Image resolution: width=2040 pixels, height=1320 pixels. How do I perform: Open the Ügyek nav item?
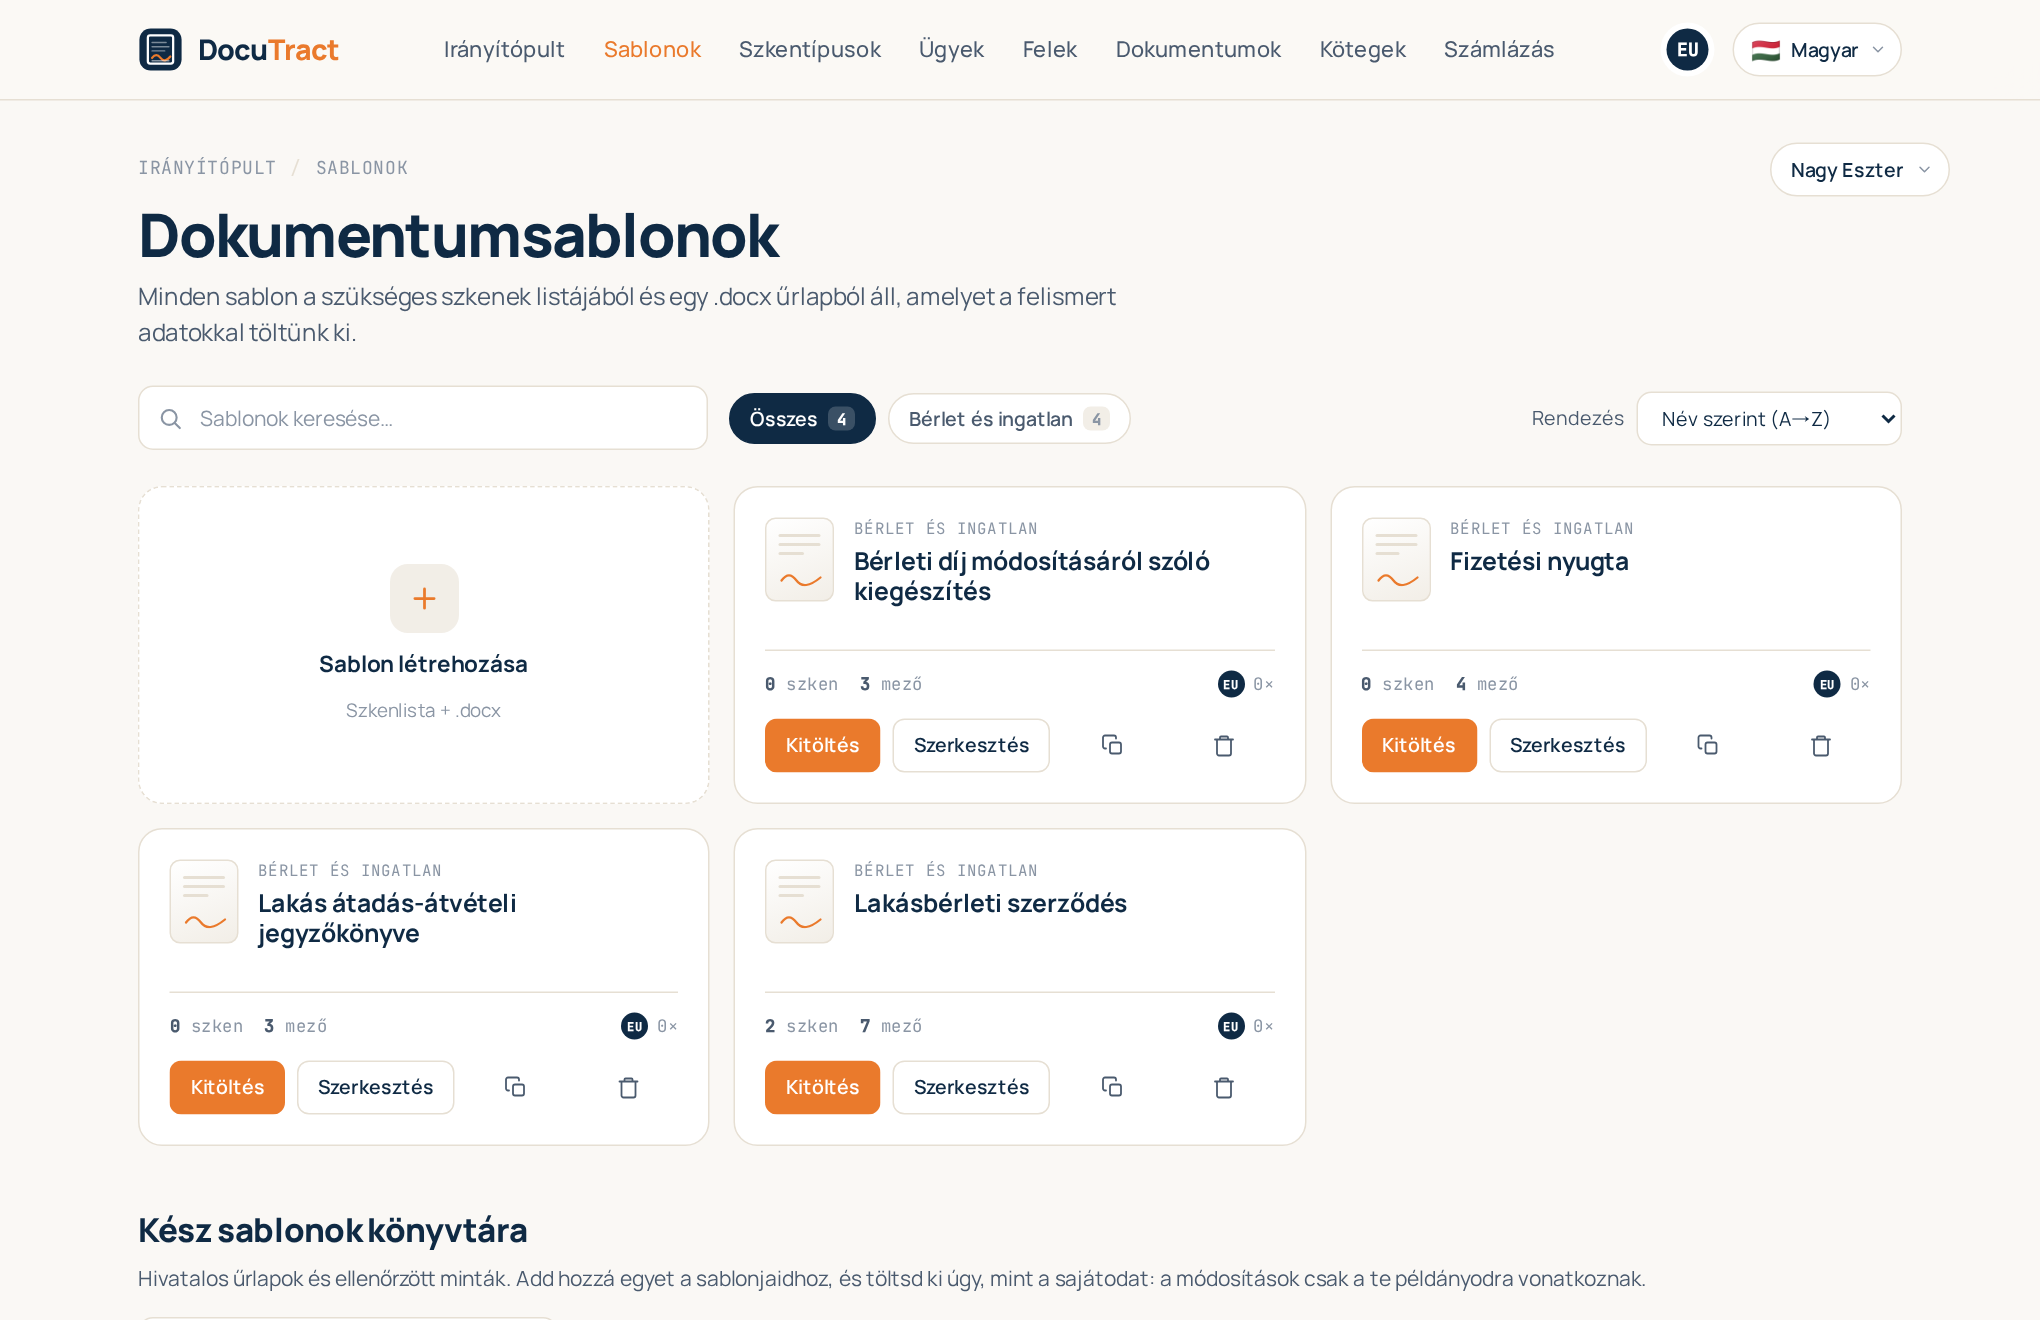coord(951,49)
